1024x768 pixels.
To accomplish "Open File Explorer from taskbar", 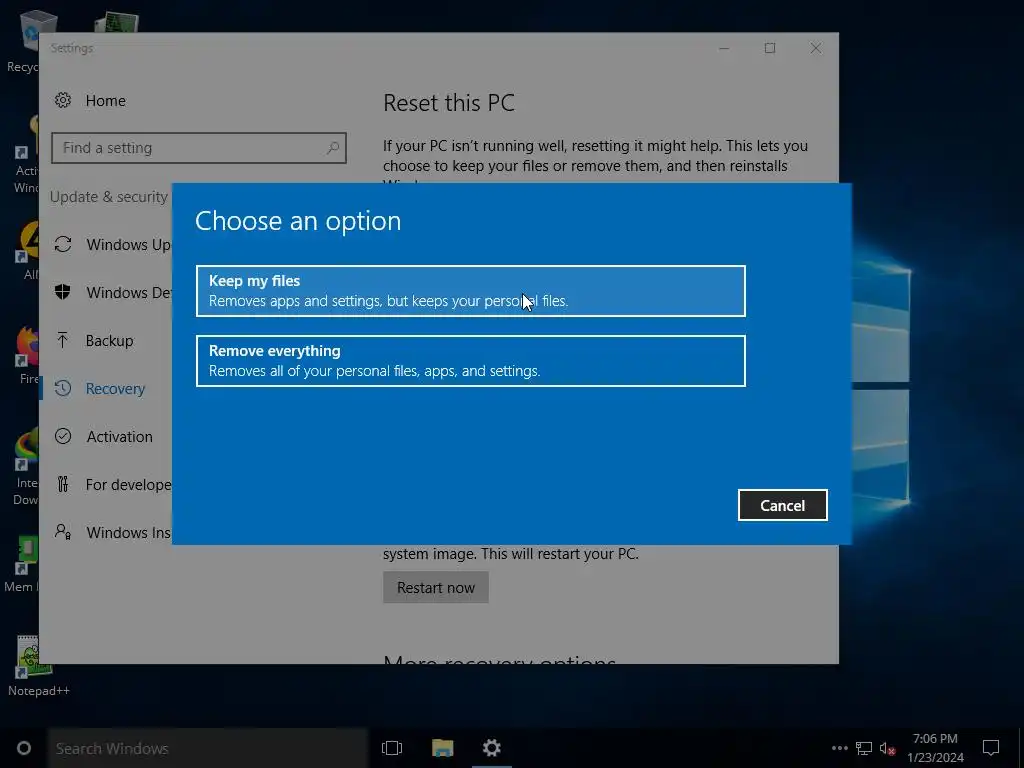I will click(x=442, y=748).
